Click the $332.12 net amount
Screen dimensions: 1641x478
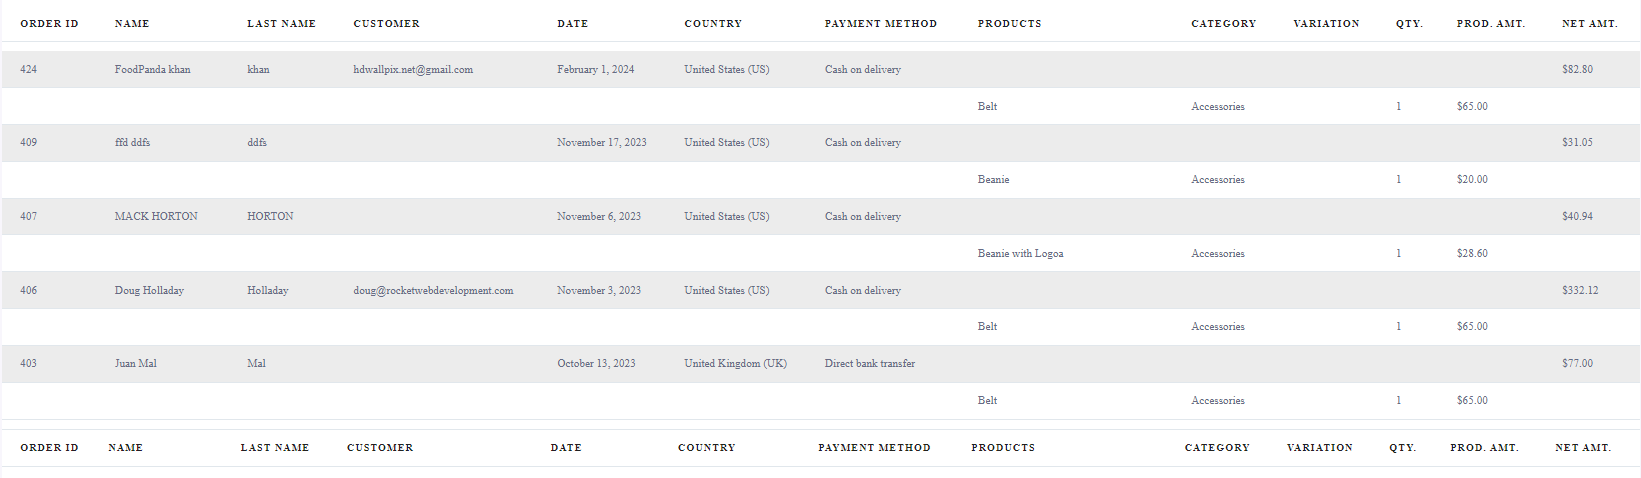[x=1580, y=290]
